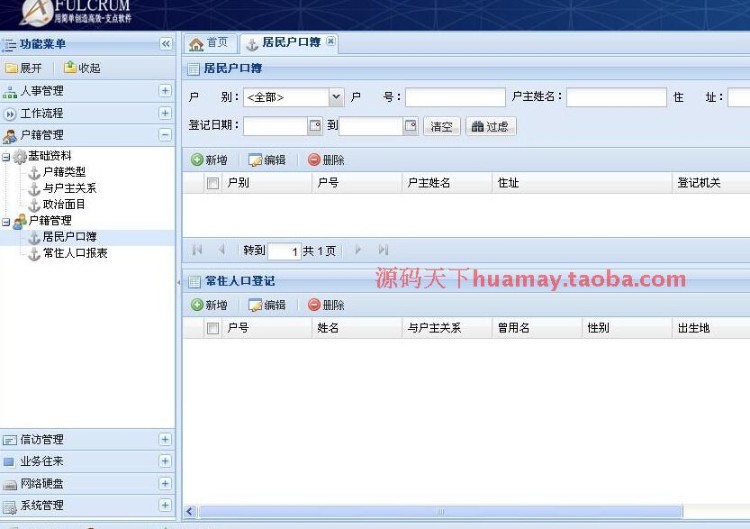The image size is (750, 529).
Task: Open 户籍类型 tree item
Action: [x=64, y=172]
